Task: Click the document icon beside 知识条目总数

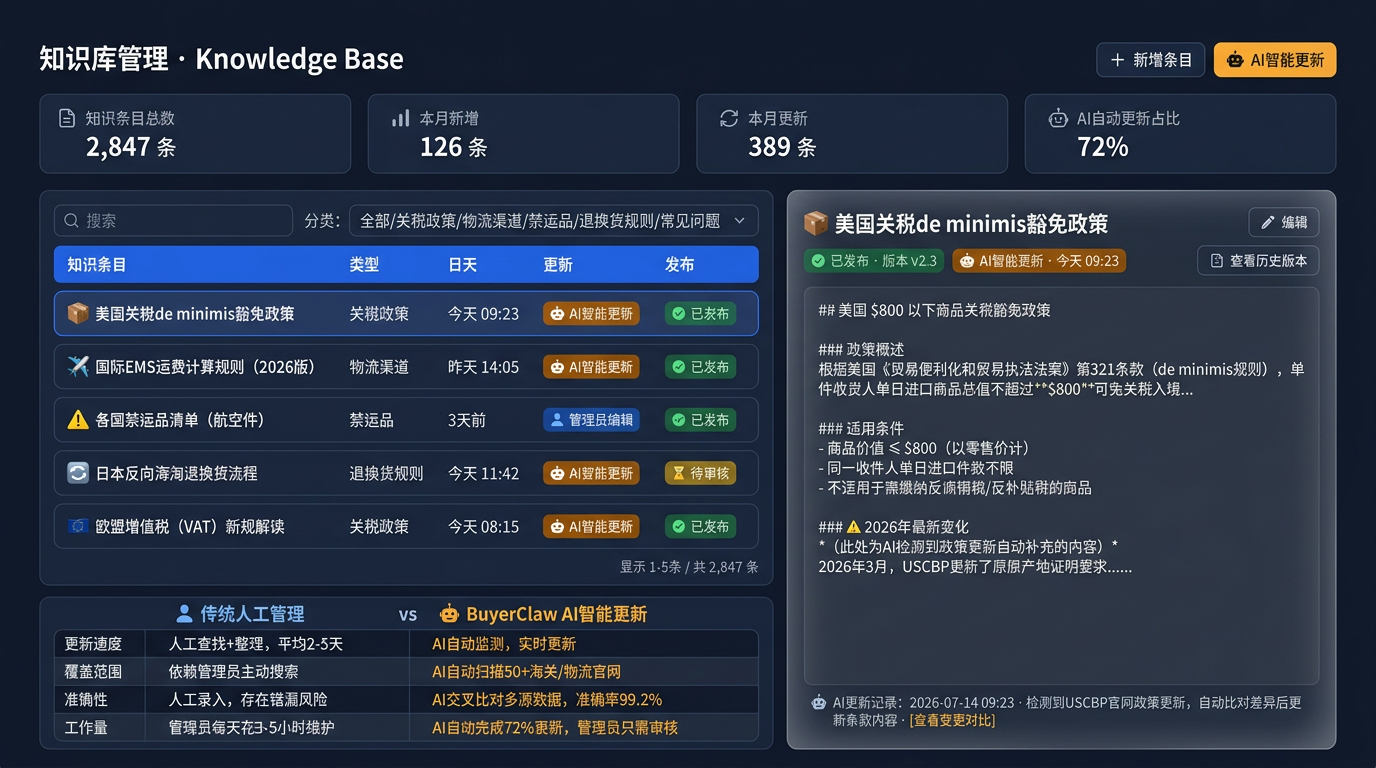Action: click(67, 118)
